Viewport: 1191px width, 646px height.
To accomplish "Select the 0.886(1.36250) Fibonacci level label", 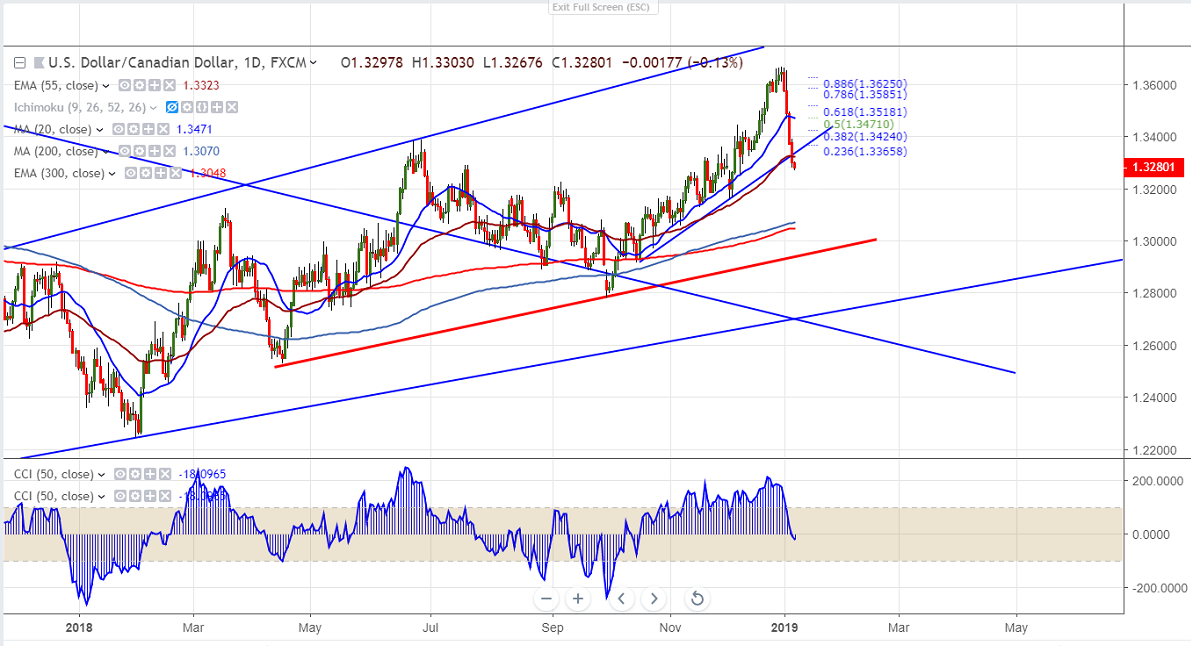I will 865,84.
